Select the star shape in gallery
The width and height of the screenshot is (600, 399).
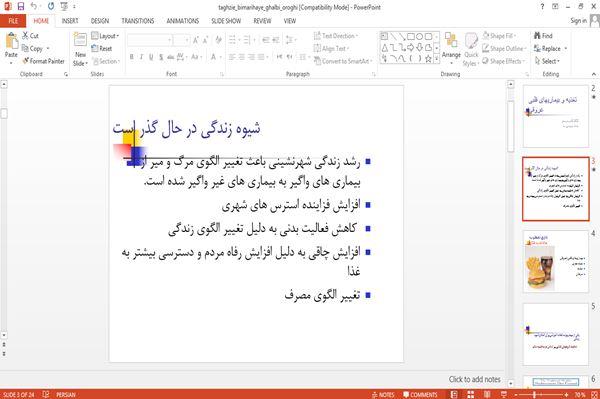pos(428,59)
